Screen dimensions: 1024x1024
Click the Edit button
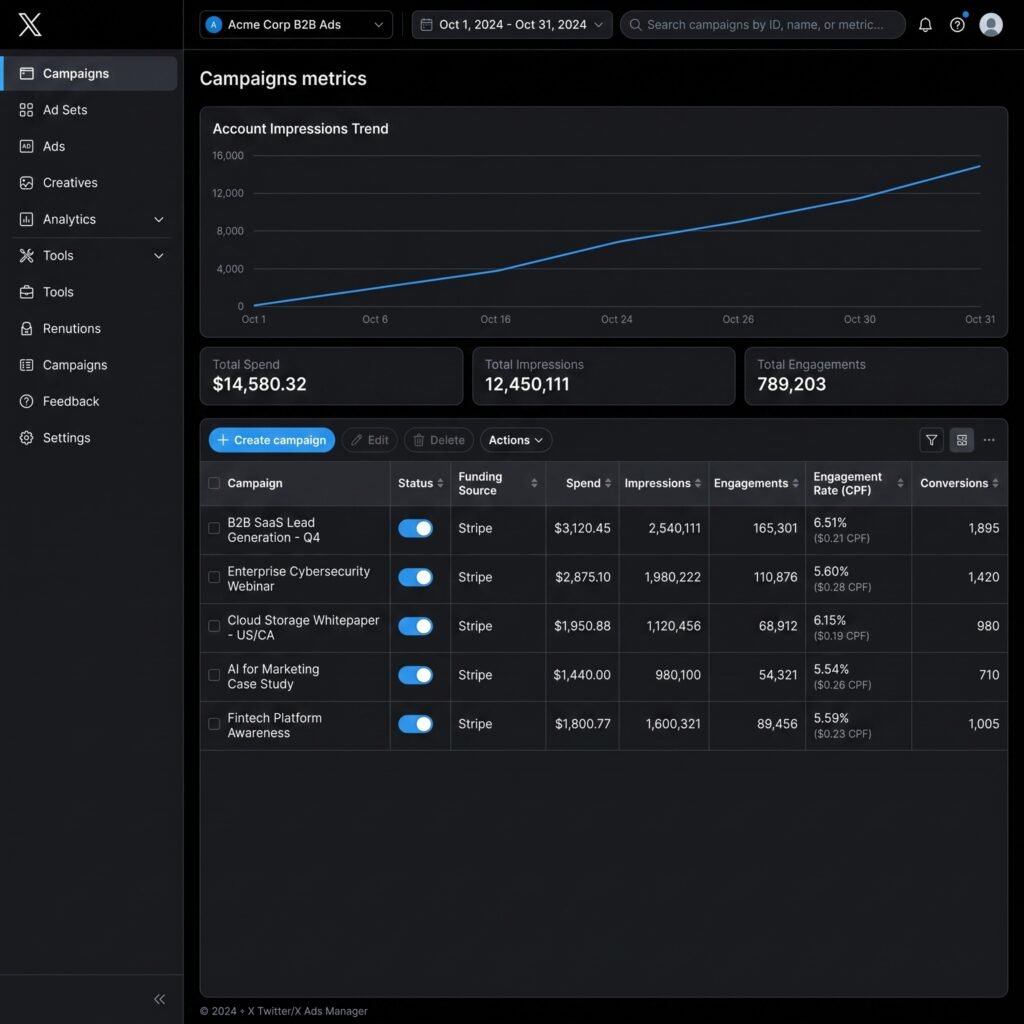tap(370, 440)
